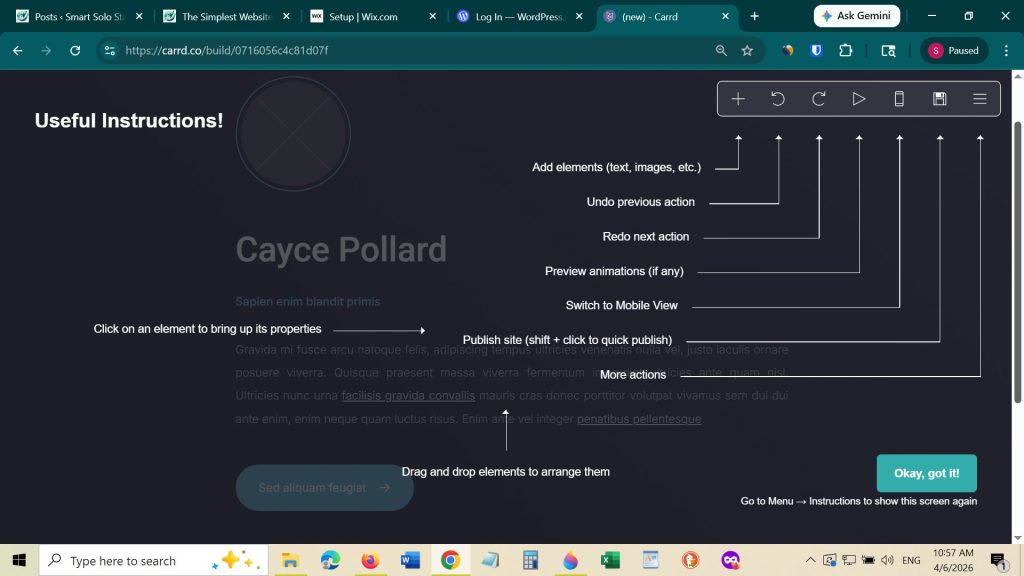Undo the previous action
Viewport: 1024px width, 576px height.
coord(778,98)
